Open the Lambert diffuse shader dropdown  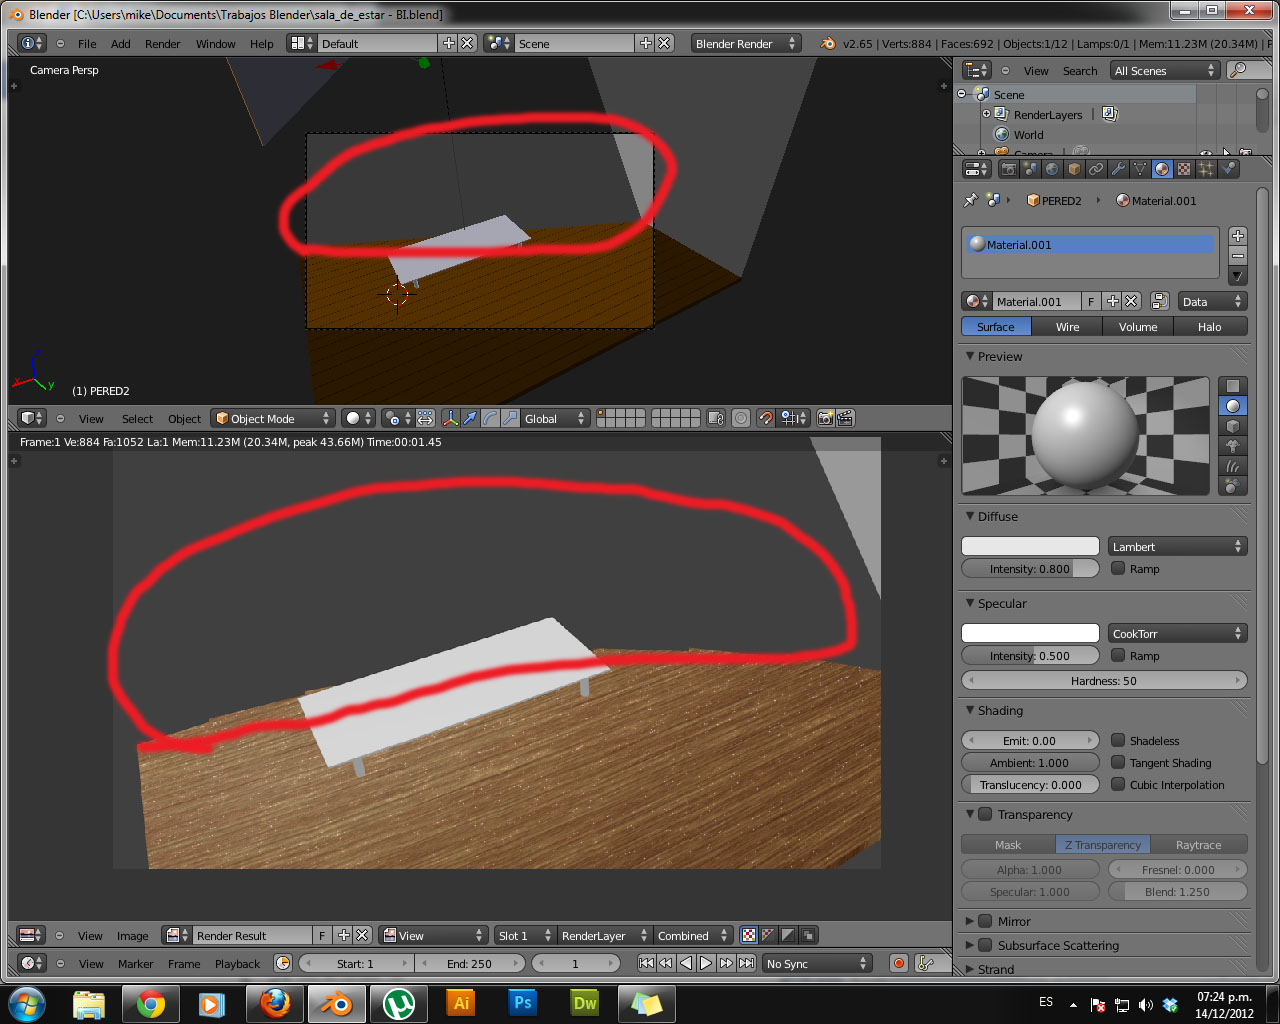click(1177, 546)
